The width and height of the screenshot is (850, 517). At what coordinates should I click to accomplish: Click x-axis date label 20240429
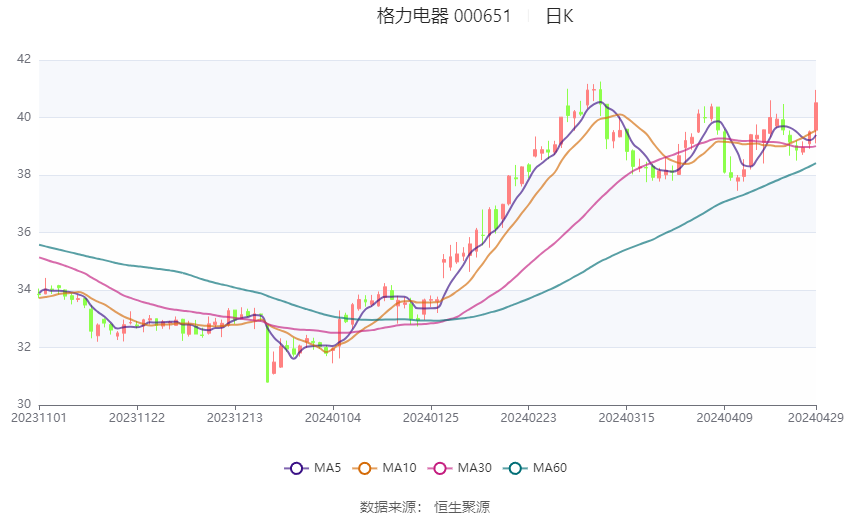pyautogui.click(x=816, y=418)
